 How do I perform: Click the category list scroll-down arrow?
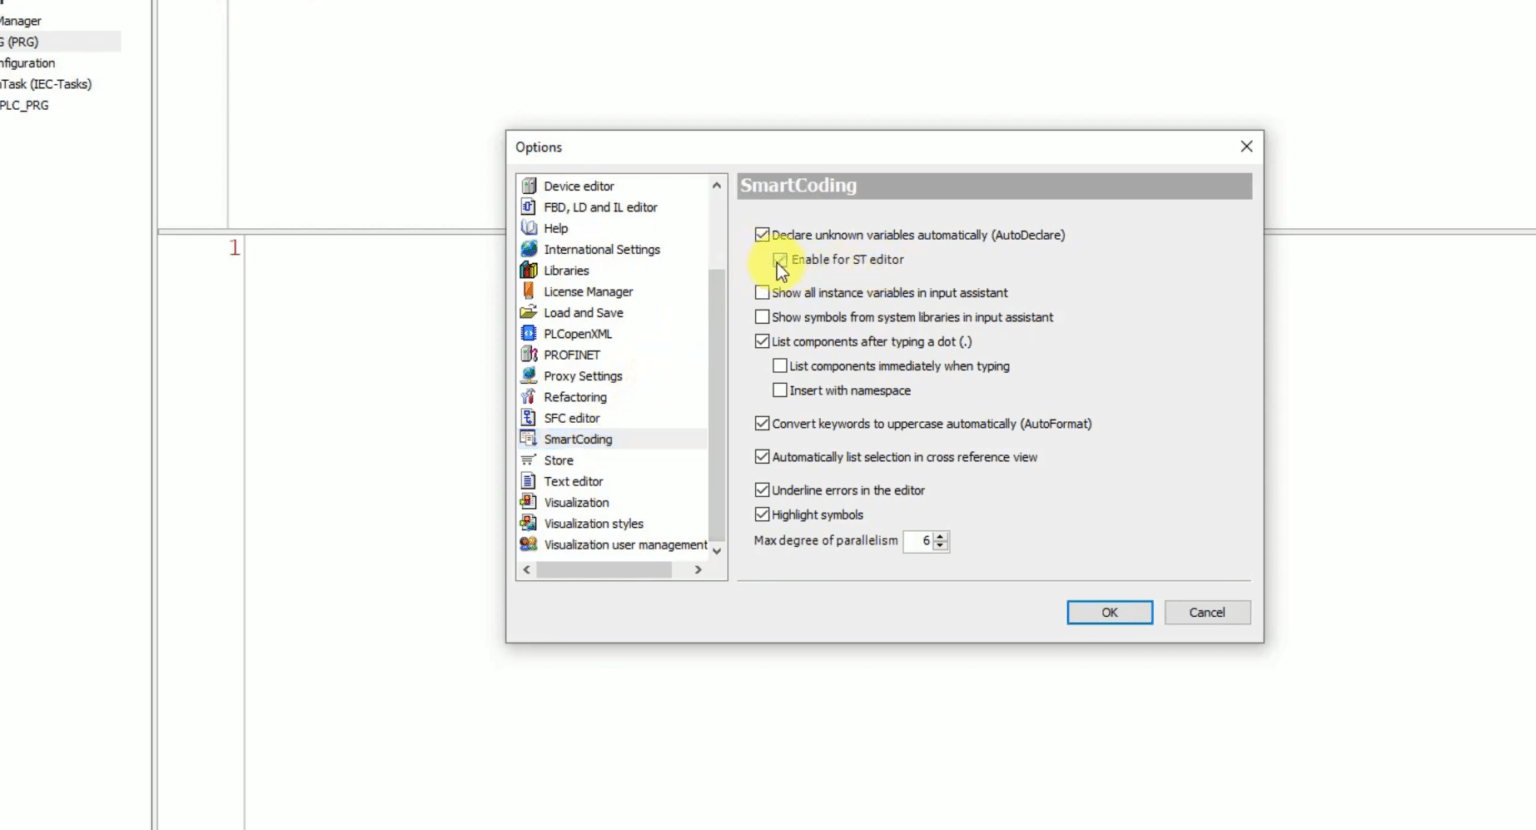(x=717, y=551)
